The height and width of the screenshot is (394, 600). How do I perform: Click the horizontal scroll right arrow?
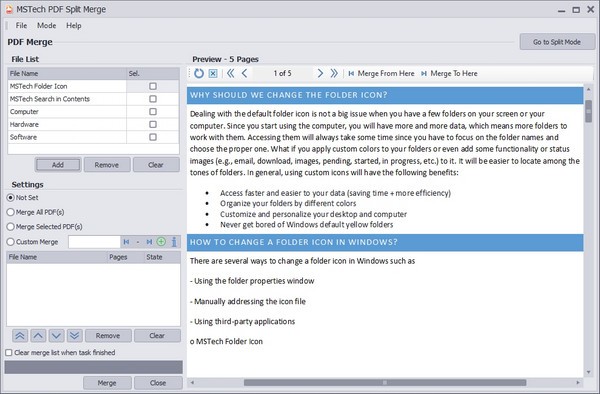click(x=578, y=383)
